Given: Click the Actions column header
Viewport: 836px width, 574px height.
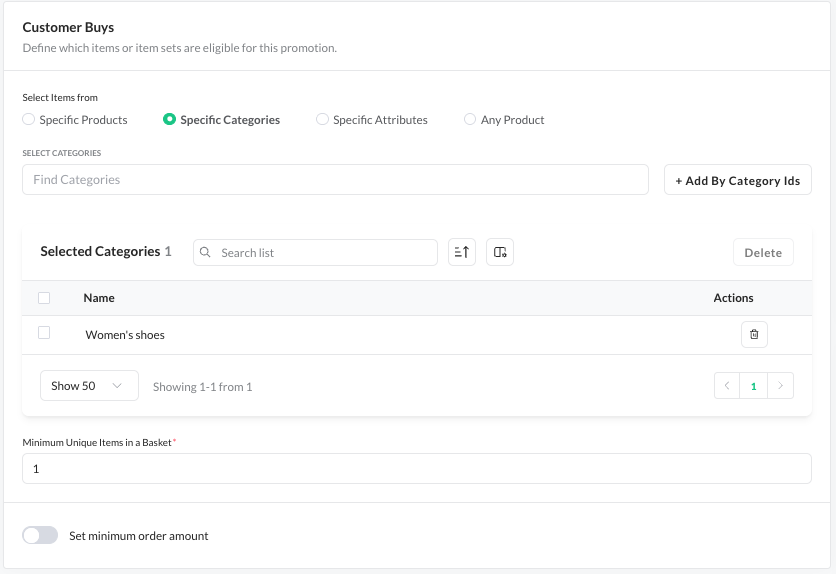Looking at the screenshot, I should (x=733, y=298).
